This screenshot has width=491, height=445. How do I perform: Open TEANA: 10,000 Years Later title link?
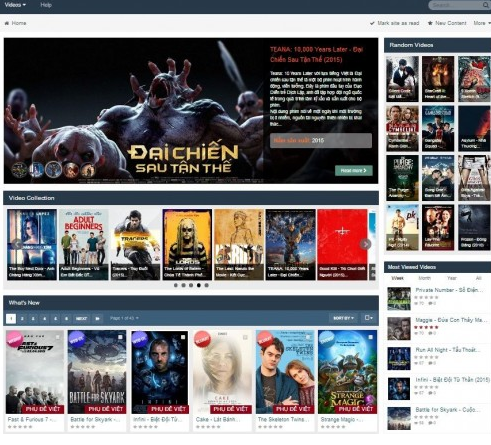(x=316, y=54)
